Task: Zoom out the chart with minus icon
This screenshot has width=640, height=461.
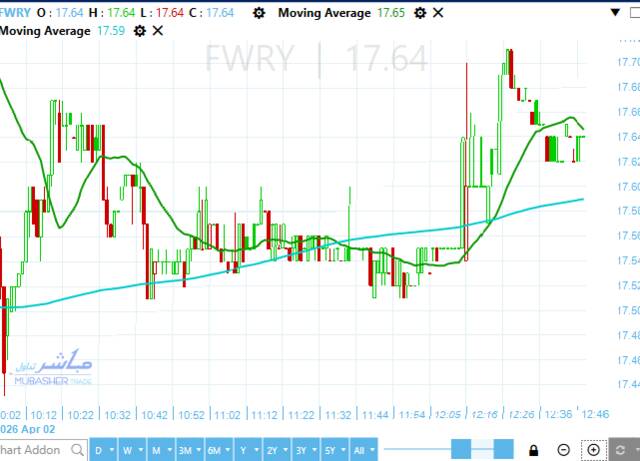Action: (564, 450)
